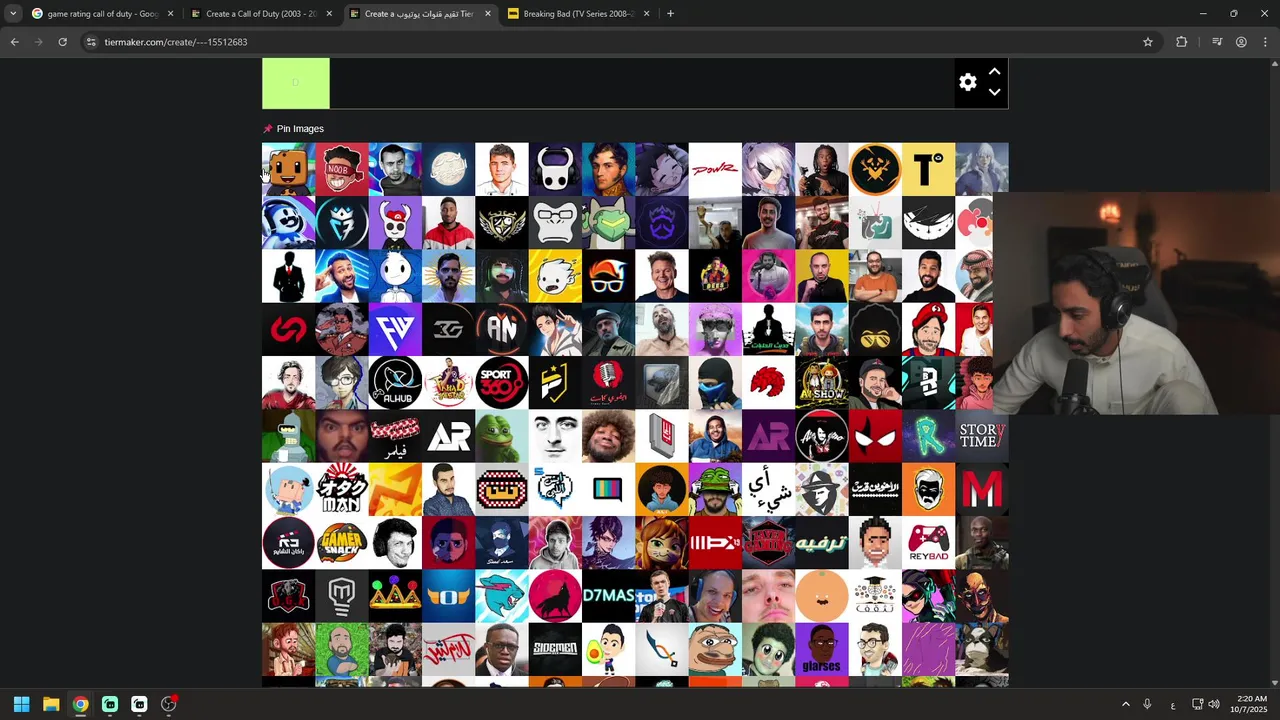
Task: Select the ALHUB logo thumbnail
Action: coord(395,383)
